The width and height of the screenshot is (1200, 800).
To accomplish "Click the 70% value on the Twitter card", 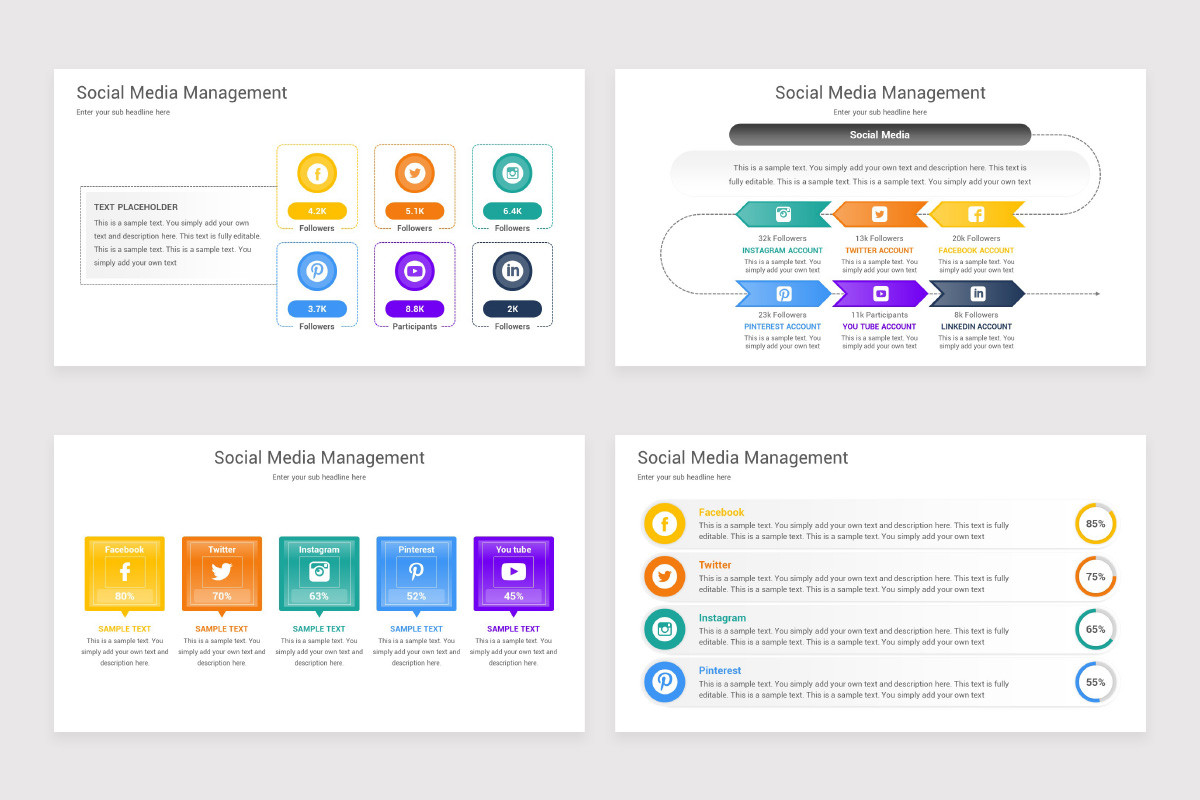I will pyautogui.click(x=222, y=596).
